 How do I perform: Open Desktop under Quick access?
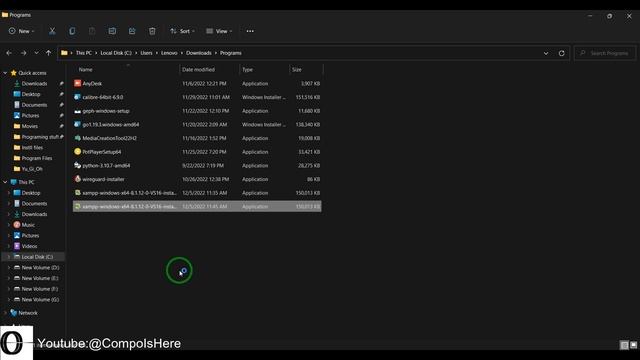(31, 94)
